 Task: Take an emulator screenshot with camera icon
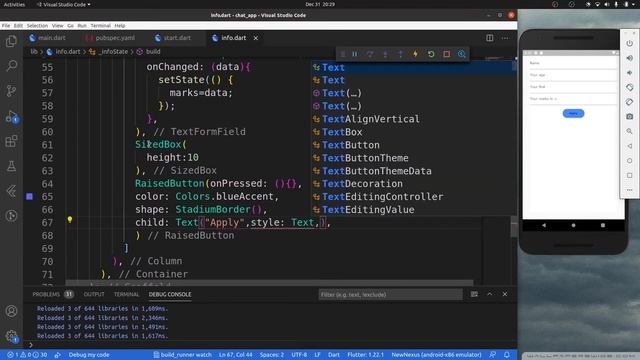pyautogui.click(x=629, y=116)
